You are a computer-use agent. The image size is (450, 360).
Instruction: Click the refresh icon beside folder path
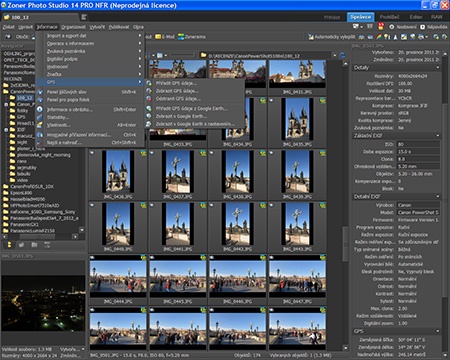coord(342,56)
